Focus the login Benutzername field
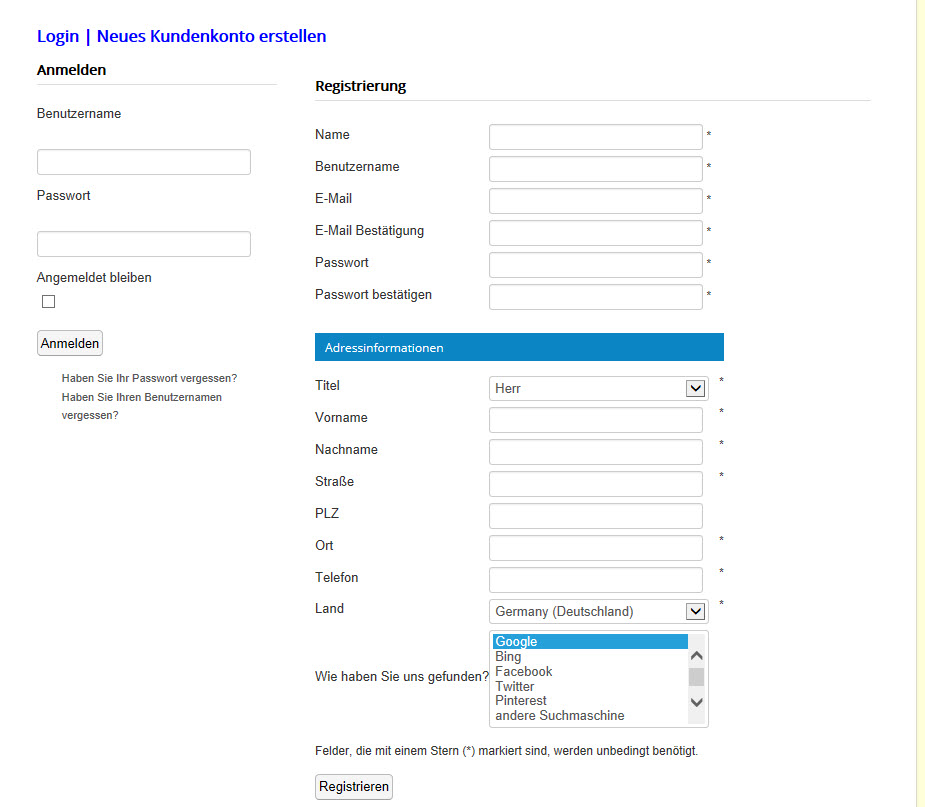The width and height of the screenshot is (925, 807). click(144, 162)
